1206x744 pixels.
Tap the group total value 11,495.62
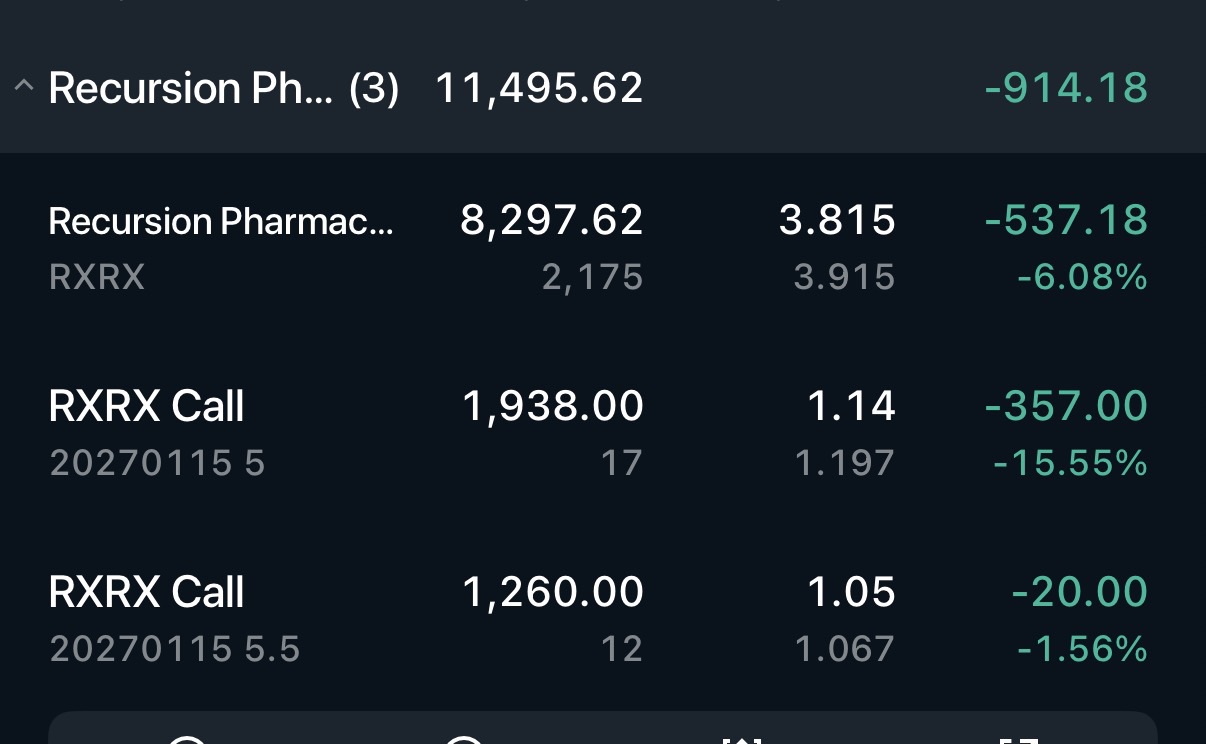(539, 88)
